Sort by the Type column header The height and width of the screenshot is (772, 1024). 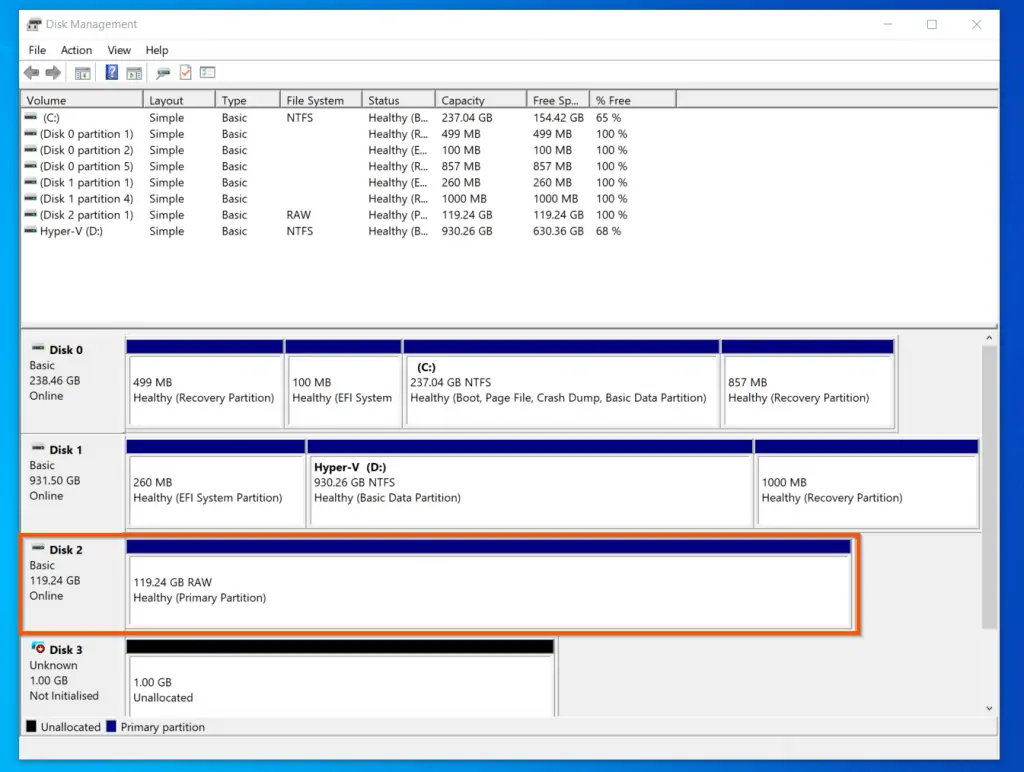click(x=248, y=100)
